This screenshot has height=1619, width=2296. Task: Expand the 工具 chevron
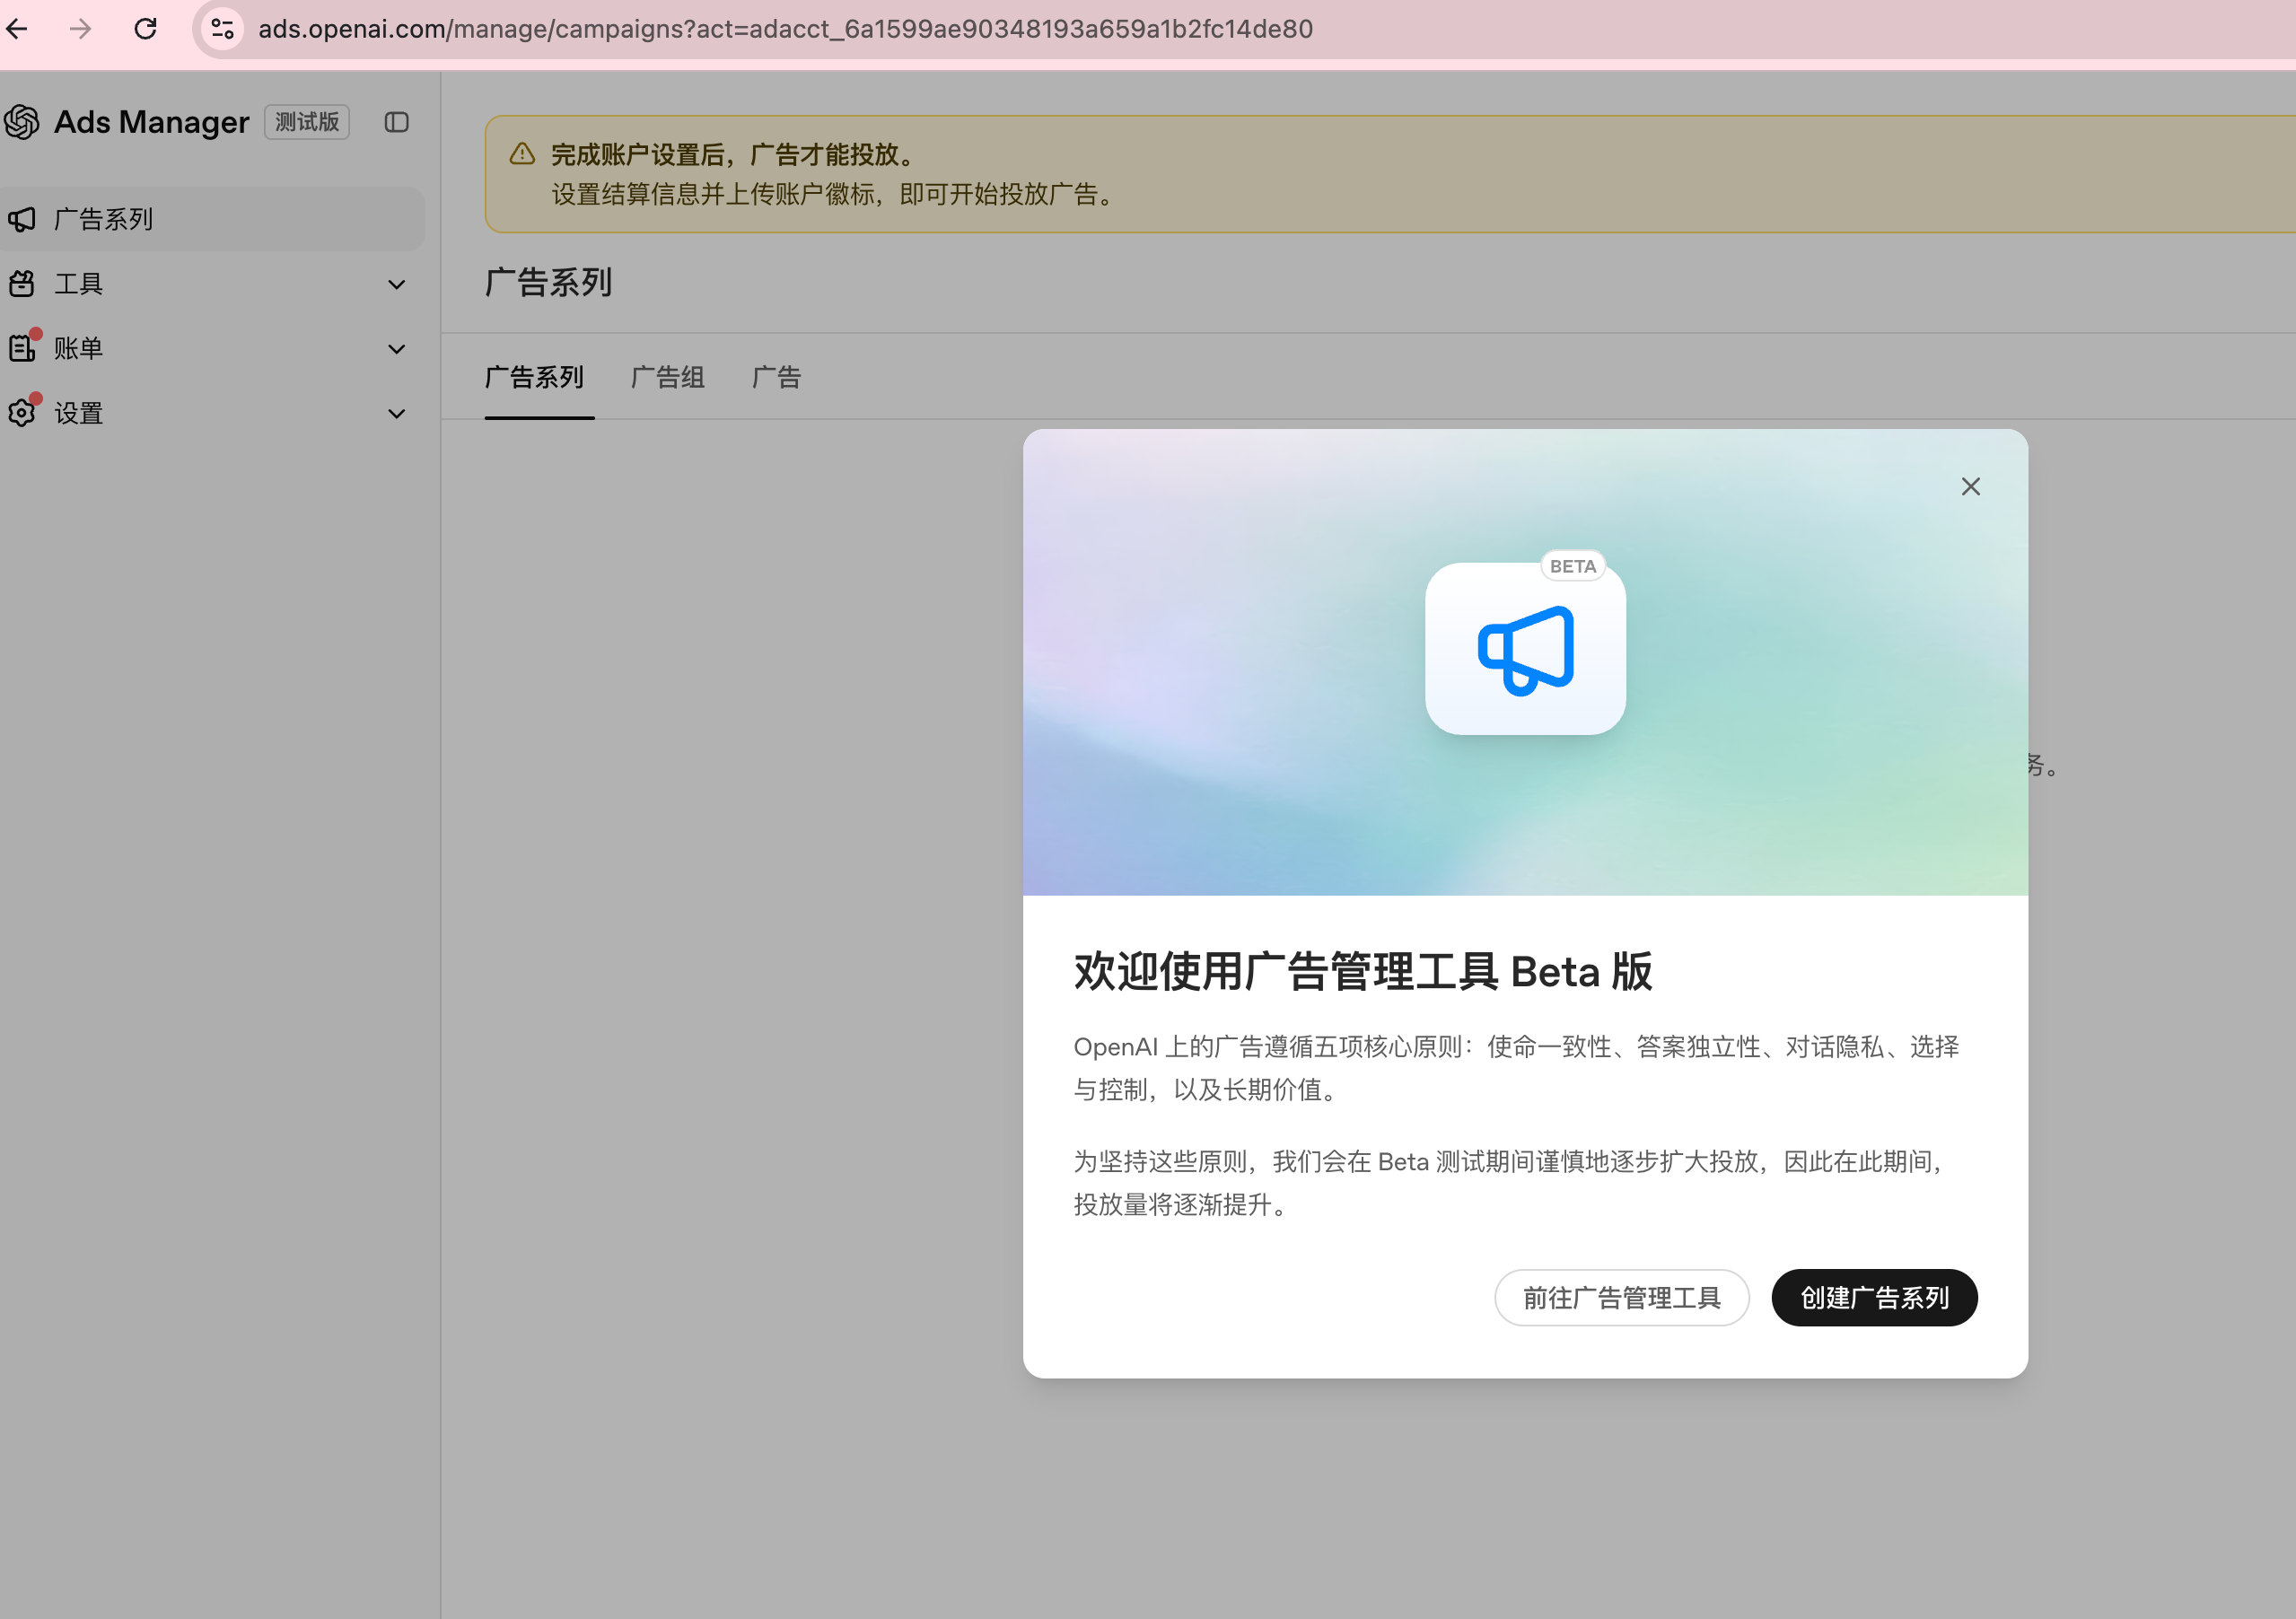tap(397, 285)
